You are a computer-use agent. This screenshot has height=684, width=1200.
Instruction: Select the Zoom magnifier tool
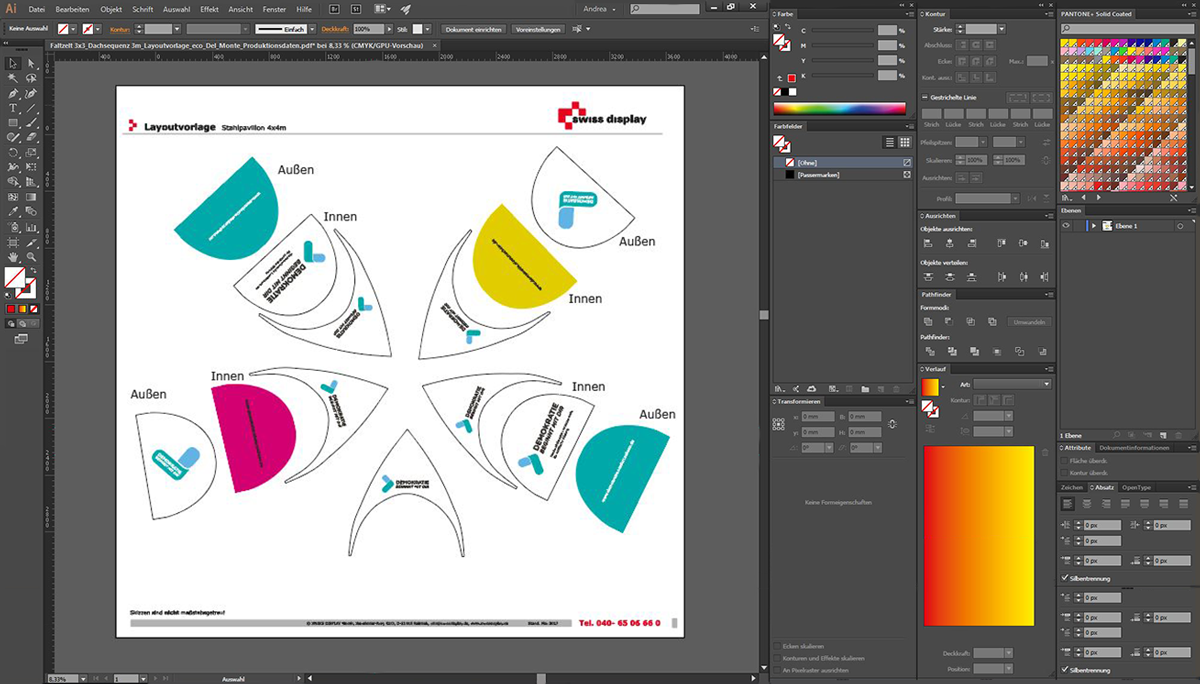click(31, 256)
